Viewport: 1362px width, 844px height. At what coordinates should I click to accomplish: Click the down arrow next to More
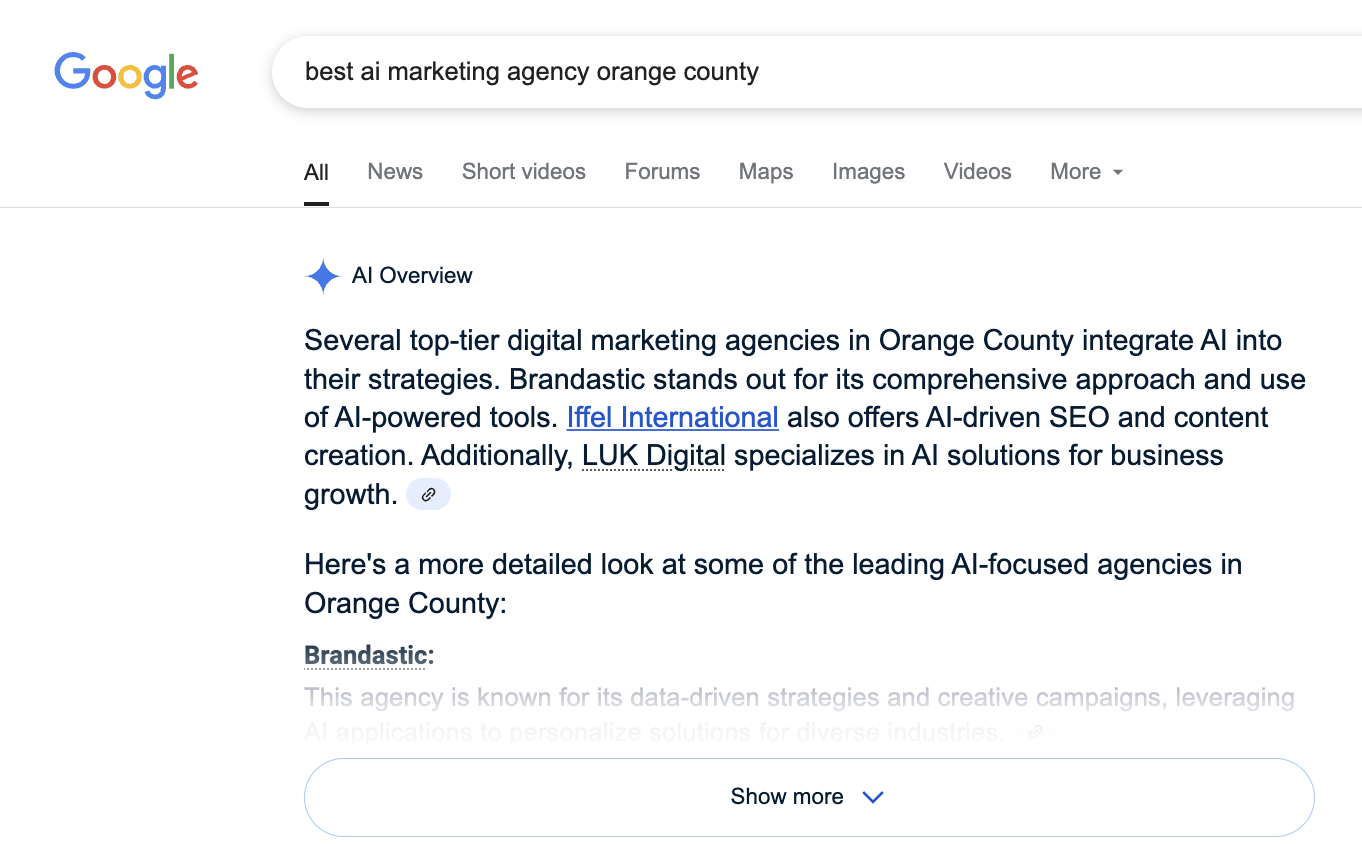(x=1118, y=173)
